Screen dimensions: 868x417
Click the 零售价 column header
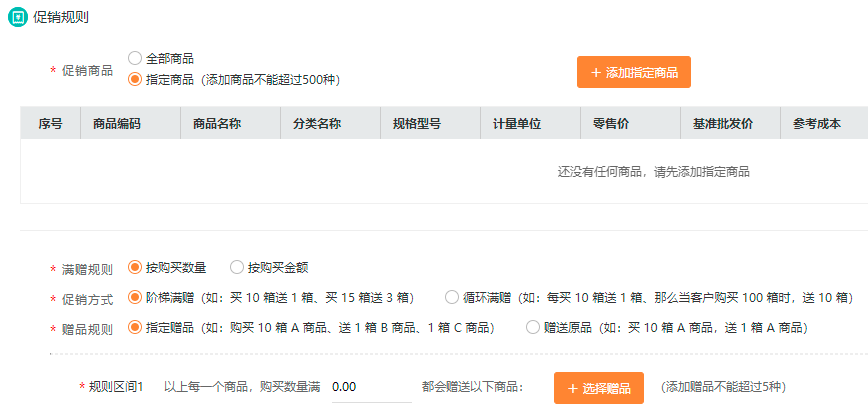[611, 124]
